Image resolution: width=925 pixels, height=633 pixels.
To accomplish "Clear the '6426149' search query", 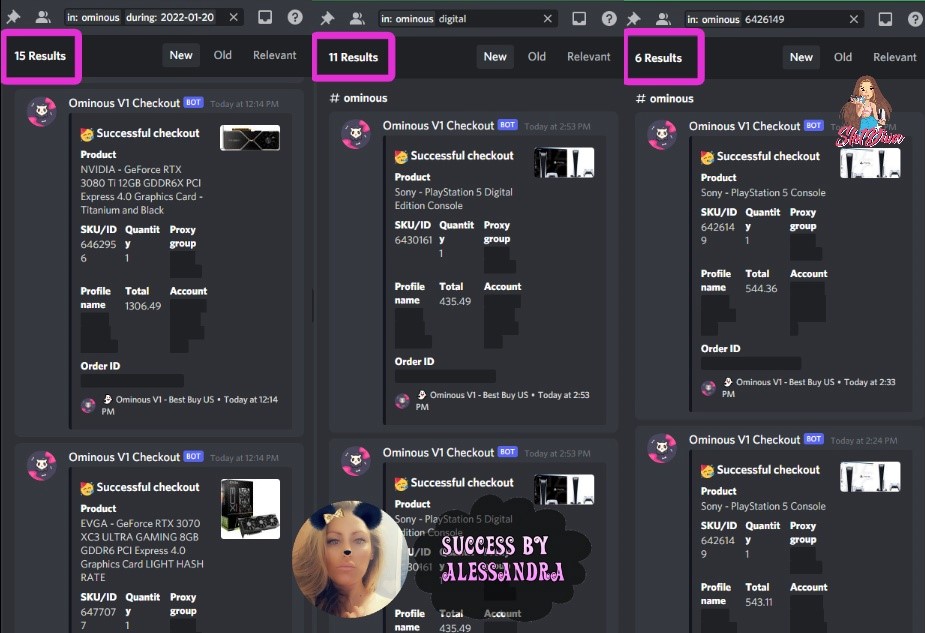I will click(x=854, y=19).
